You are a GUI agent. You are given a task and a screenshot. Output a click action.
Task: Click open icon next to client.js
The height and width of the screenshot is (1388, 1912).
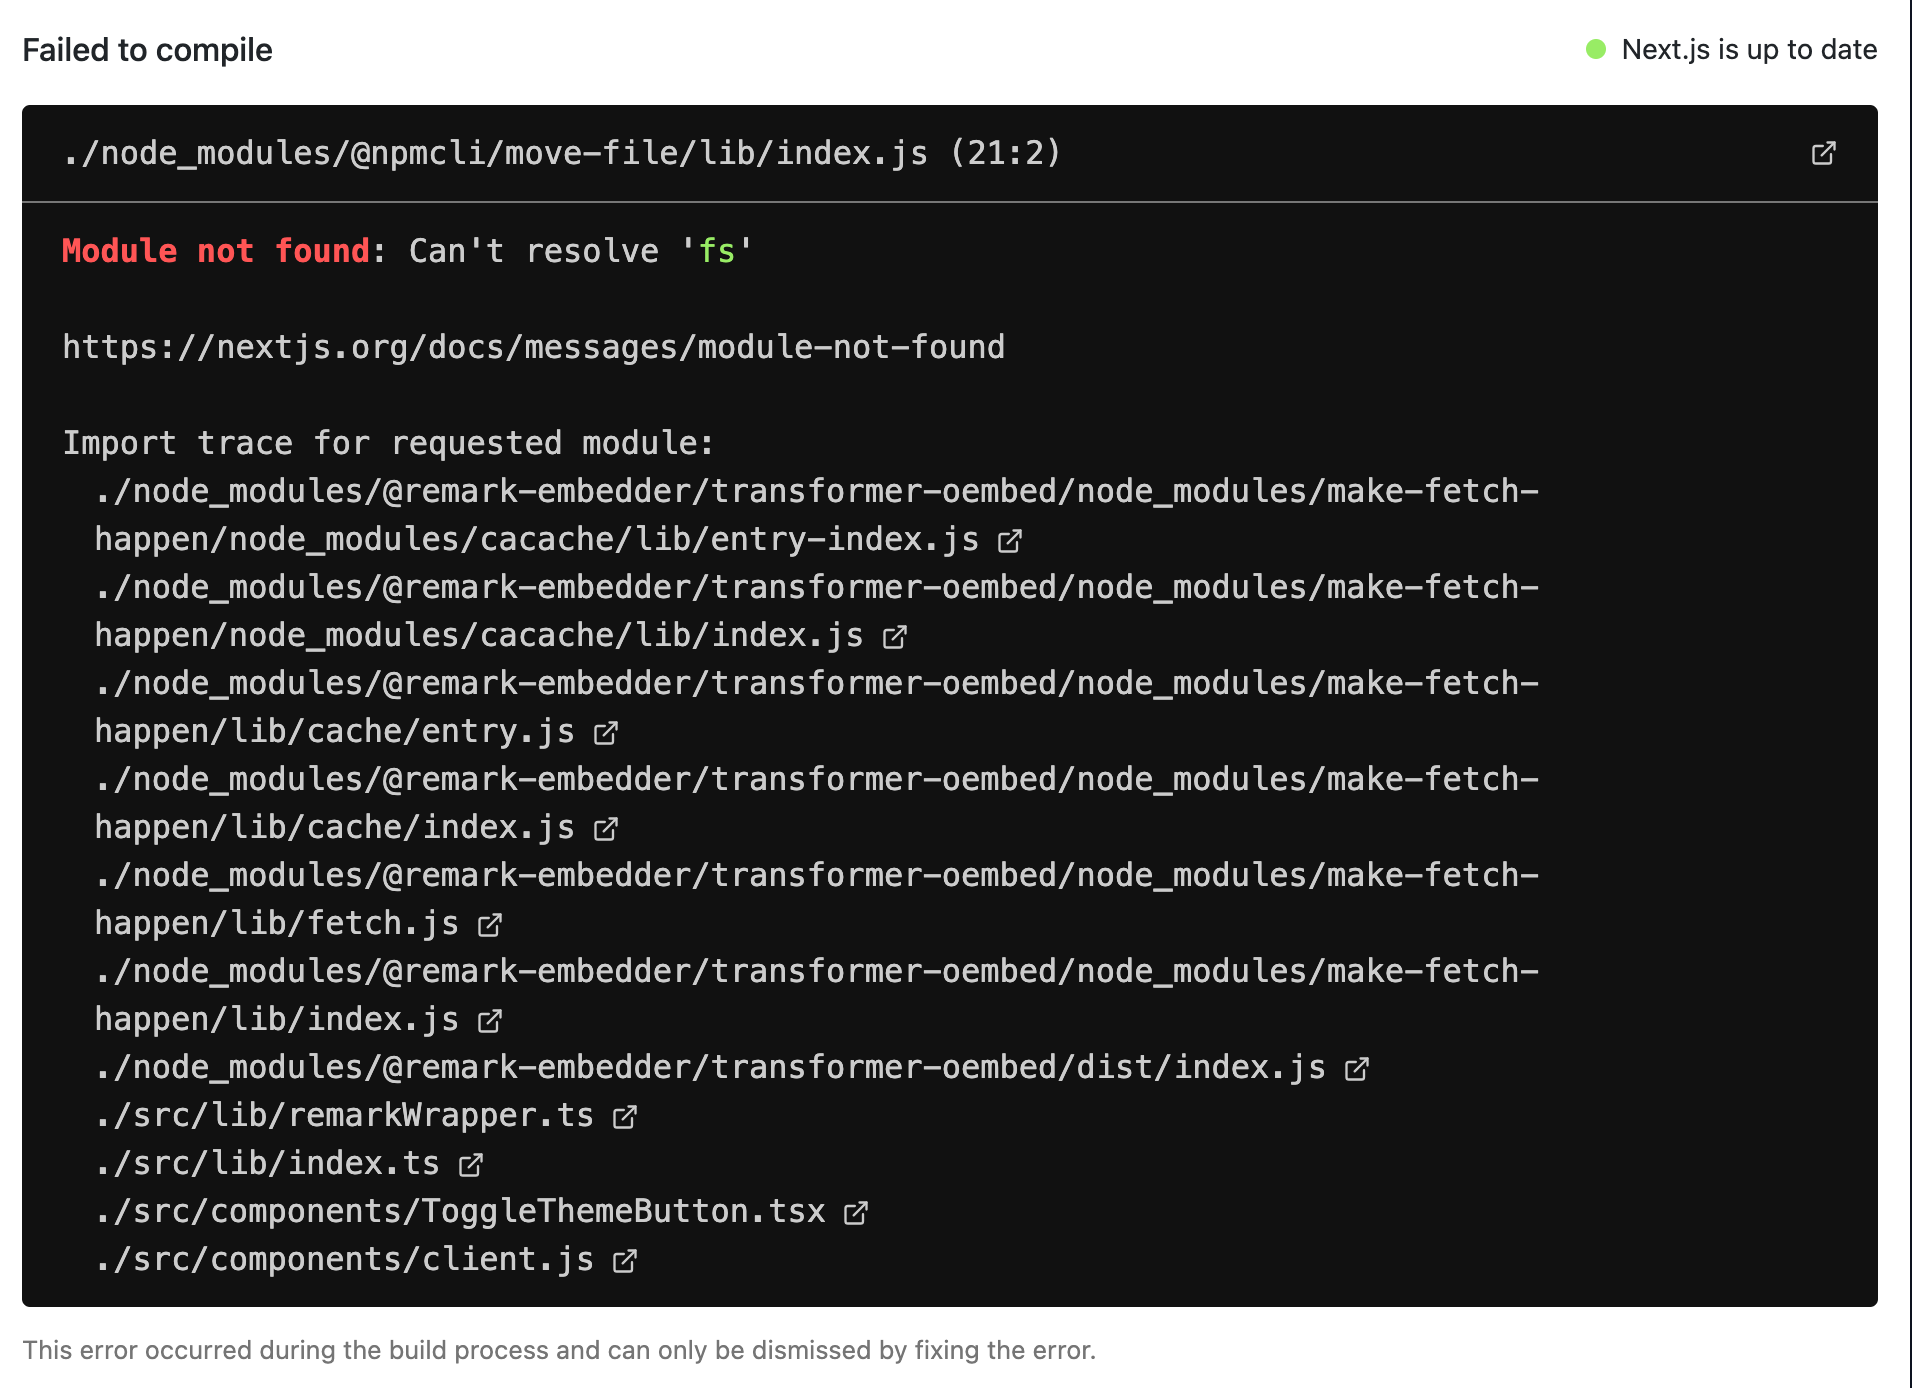pyautogui.click(x=625, y=1261)
